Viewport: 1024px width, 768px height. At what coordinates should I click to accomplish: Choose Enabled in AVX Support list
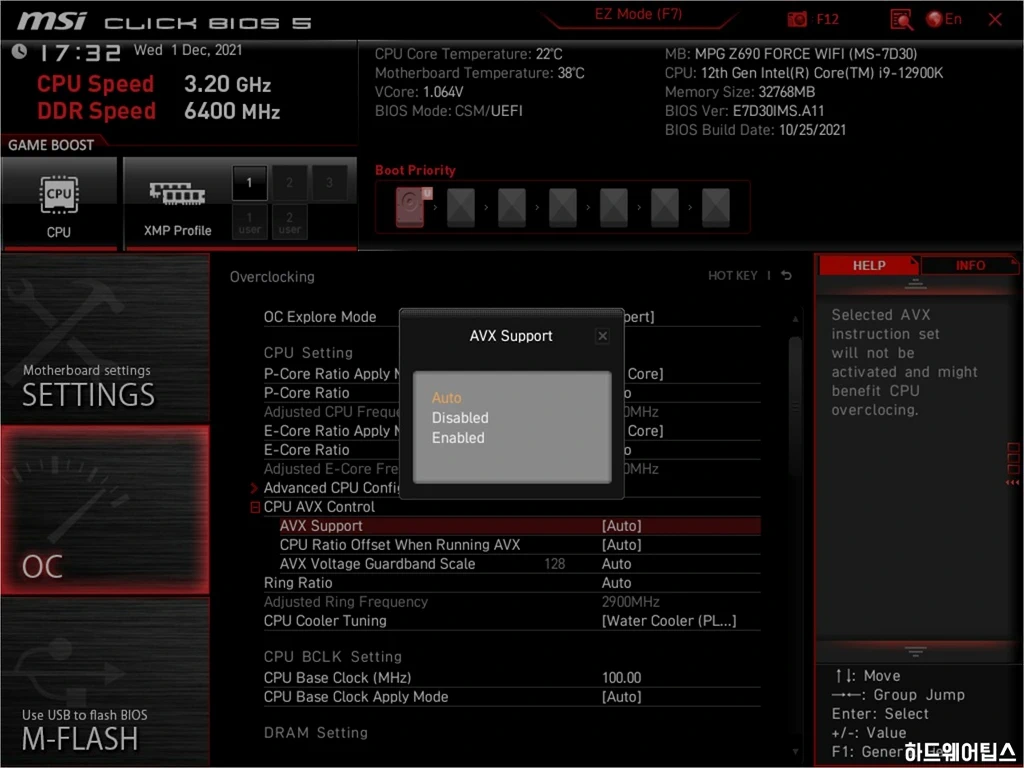(x=458, y=438)
